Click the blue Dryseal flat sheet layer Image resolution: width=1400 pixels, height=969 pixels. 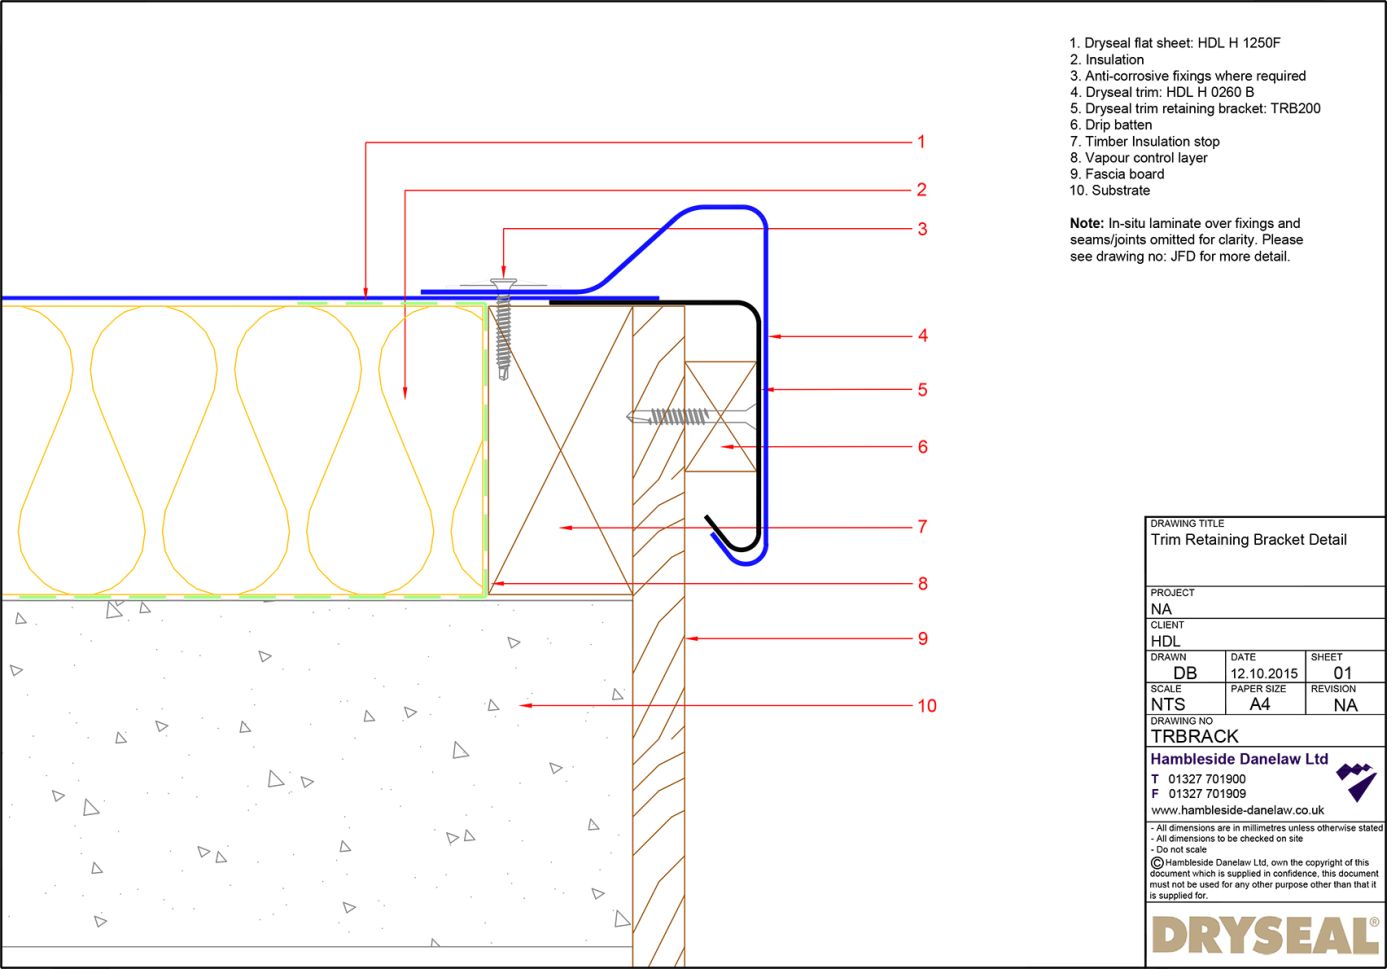click(x=200, y=297)
